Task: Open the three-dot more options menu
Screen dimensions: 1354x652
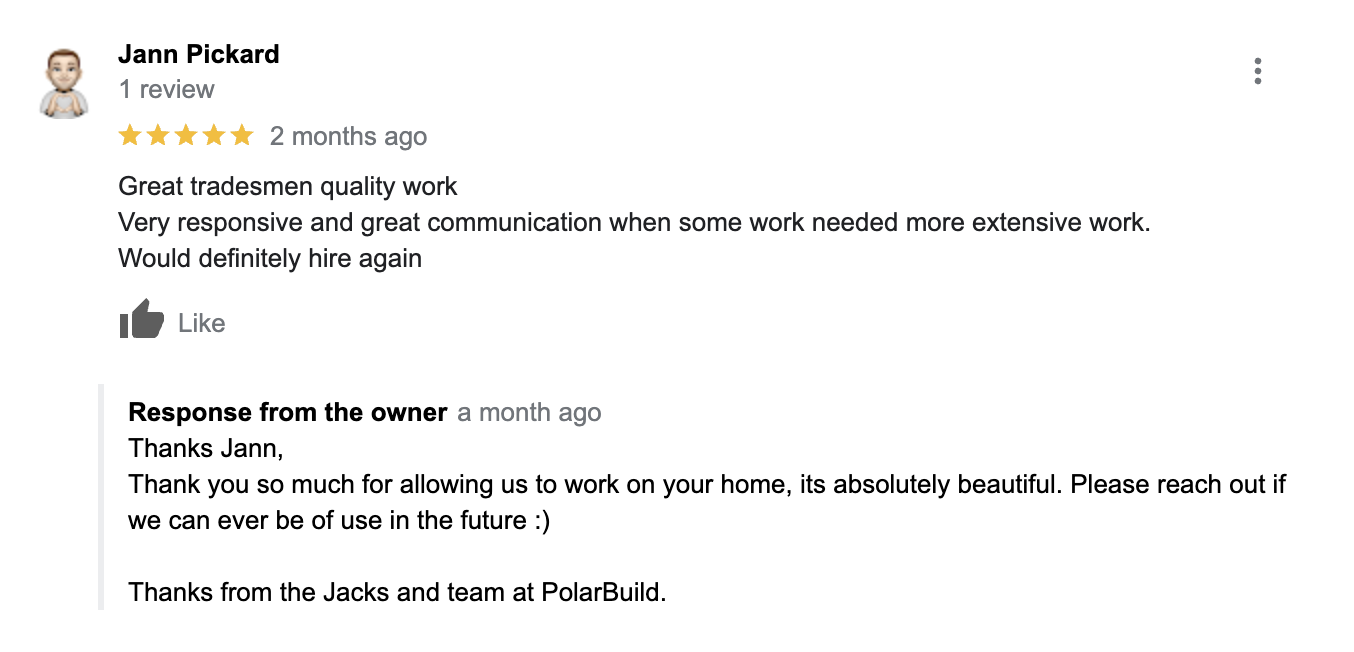Action: tap(1257, 72)
